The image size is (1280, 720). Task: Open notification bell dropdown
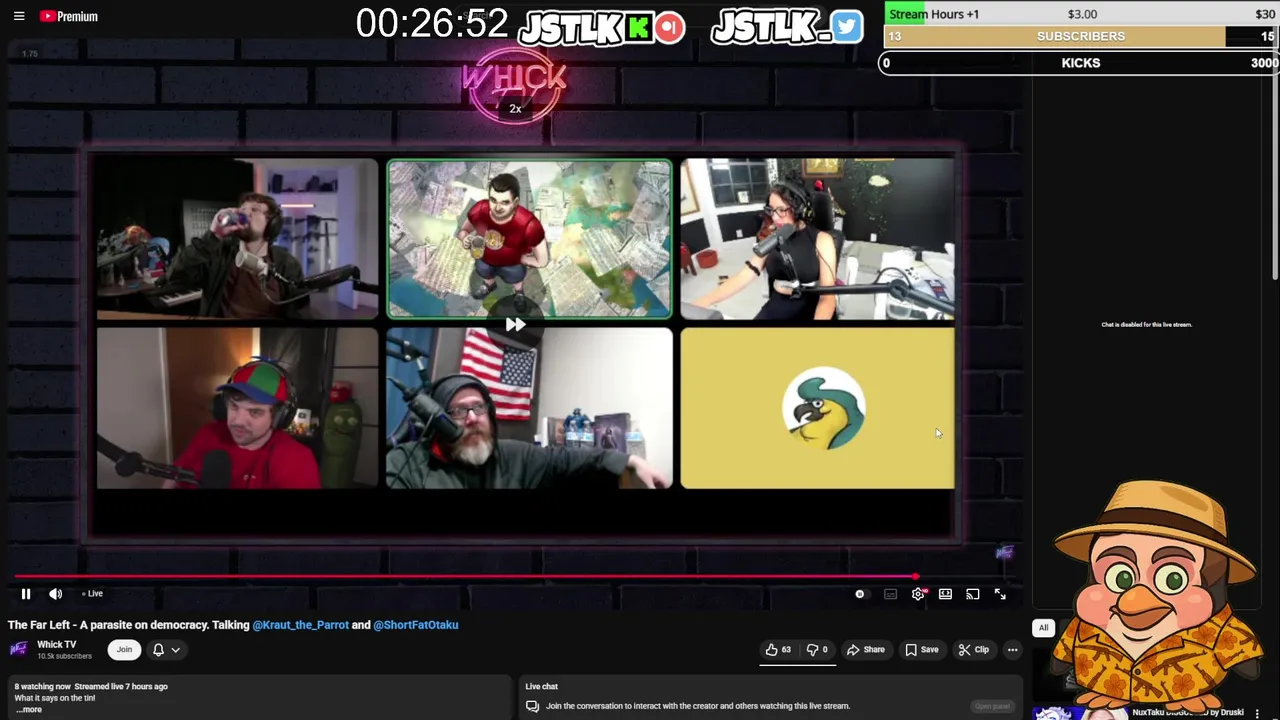click(x=166, y=650)
